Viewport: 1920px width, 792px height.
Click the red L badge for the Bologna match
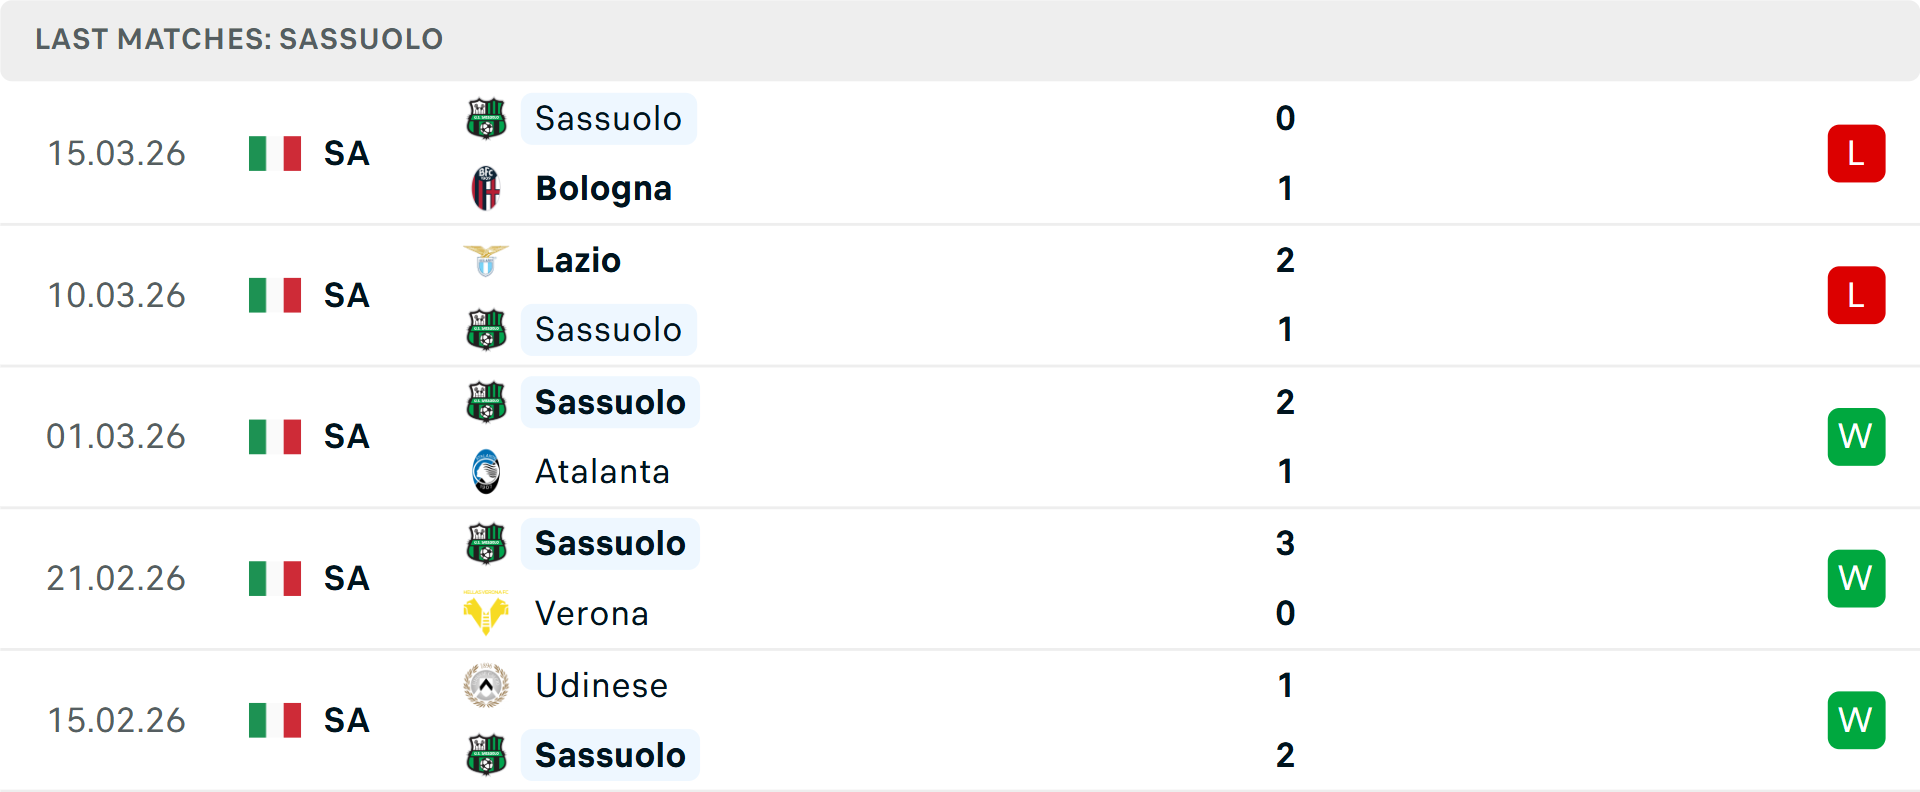pos(1856,153)
